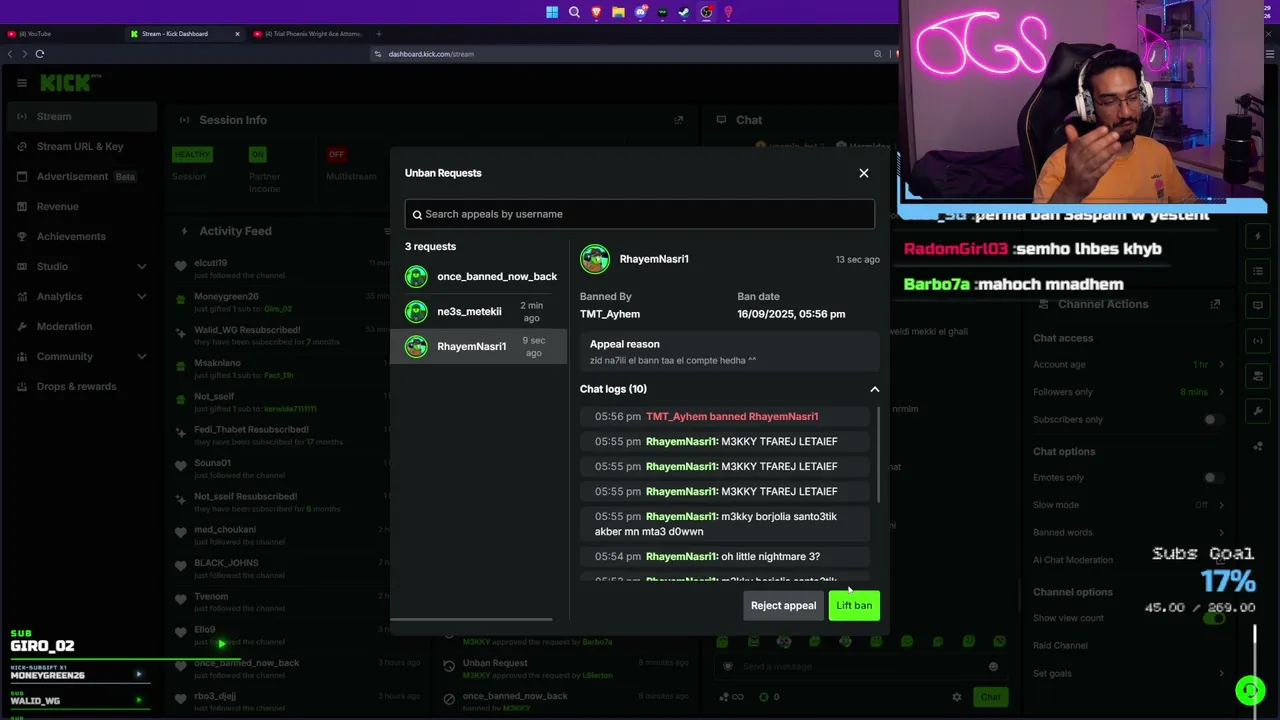Close the Unban Requests dialog

[864, 173]
